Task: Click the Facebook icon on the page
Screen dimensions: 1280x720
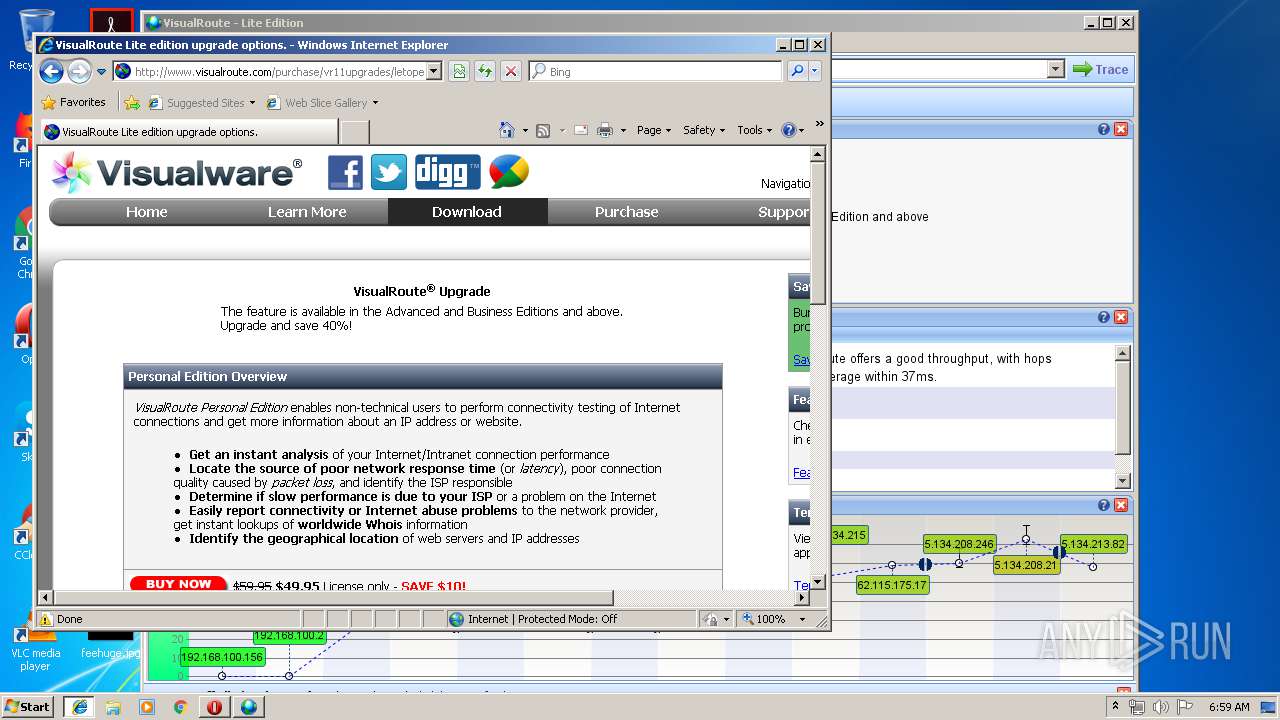Action: pos(345,172)
